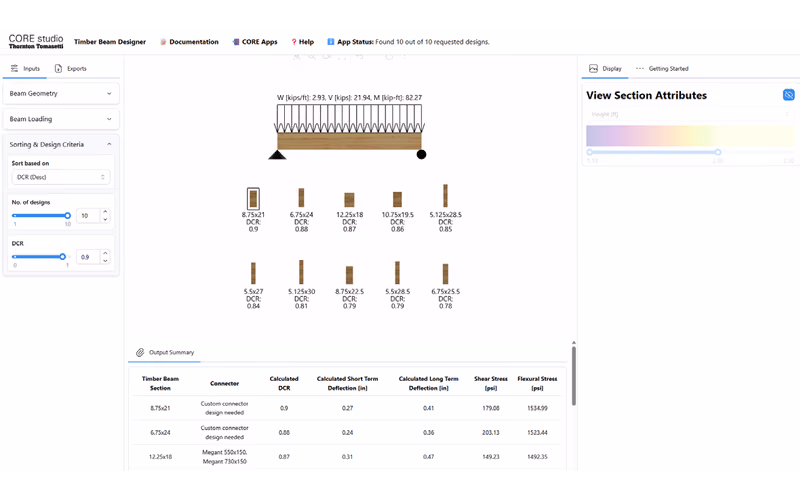
Task: Click the left handle of attribute range slider
Action: click(589, 152)
